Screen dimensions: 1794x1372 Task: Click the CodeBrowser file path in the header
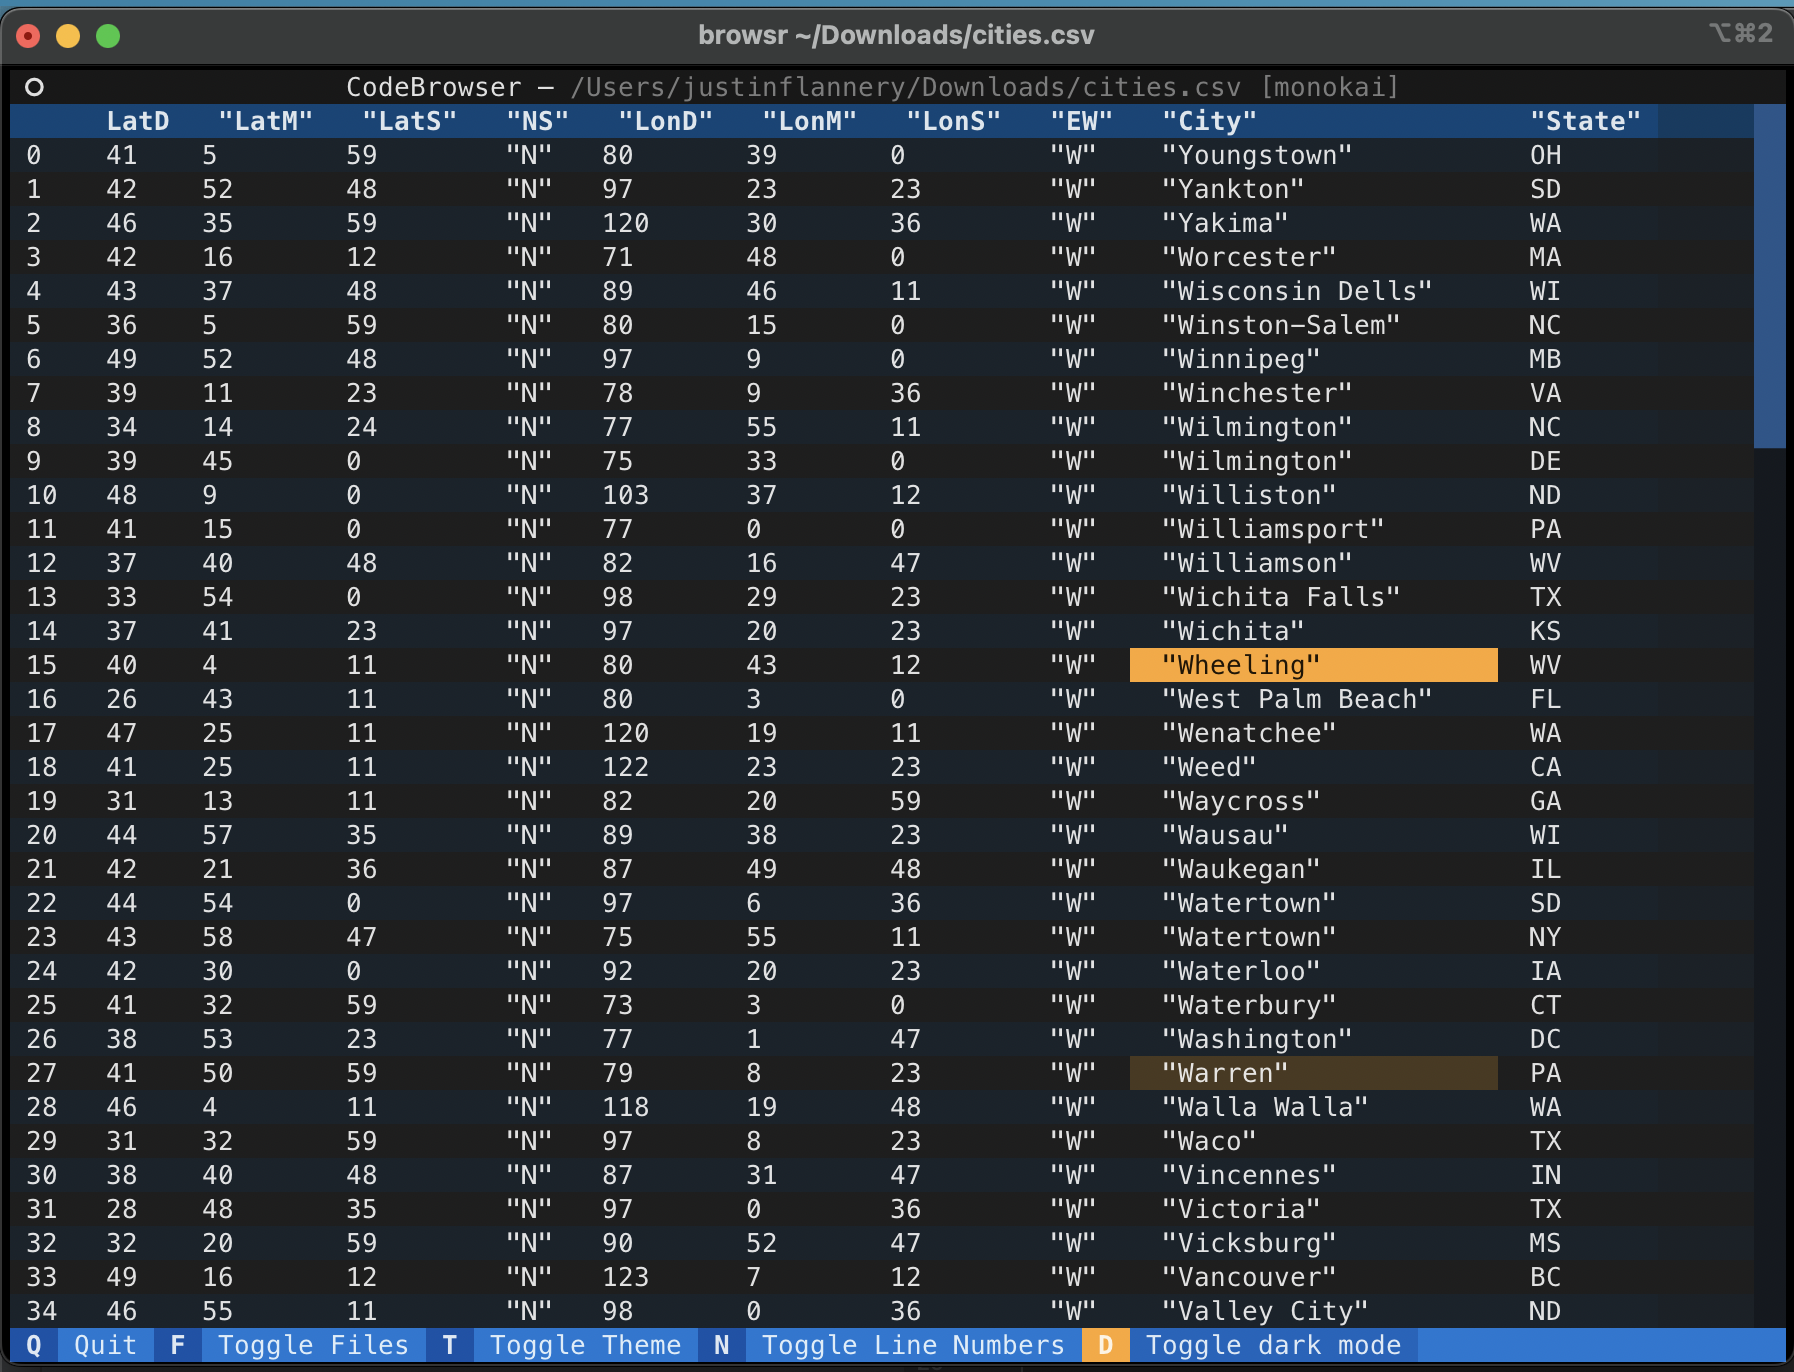(x=906, y=87)
